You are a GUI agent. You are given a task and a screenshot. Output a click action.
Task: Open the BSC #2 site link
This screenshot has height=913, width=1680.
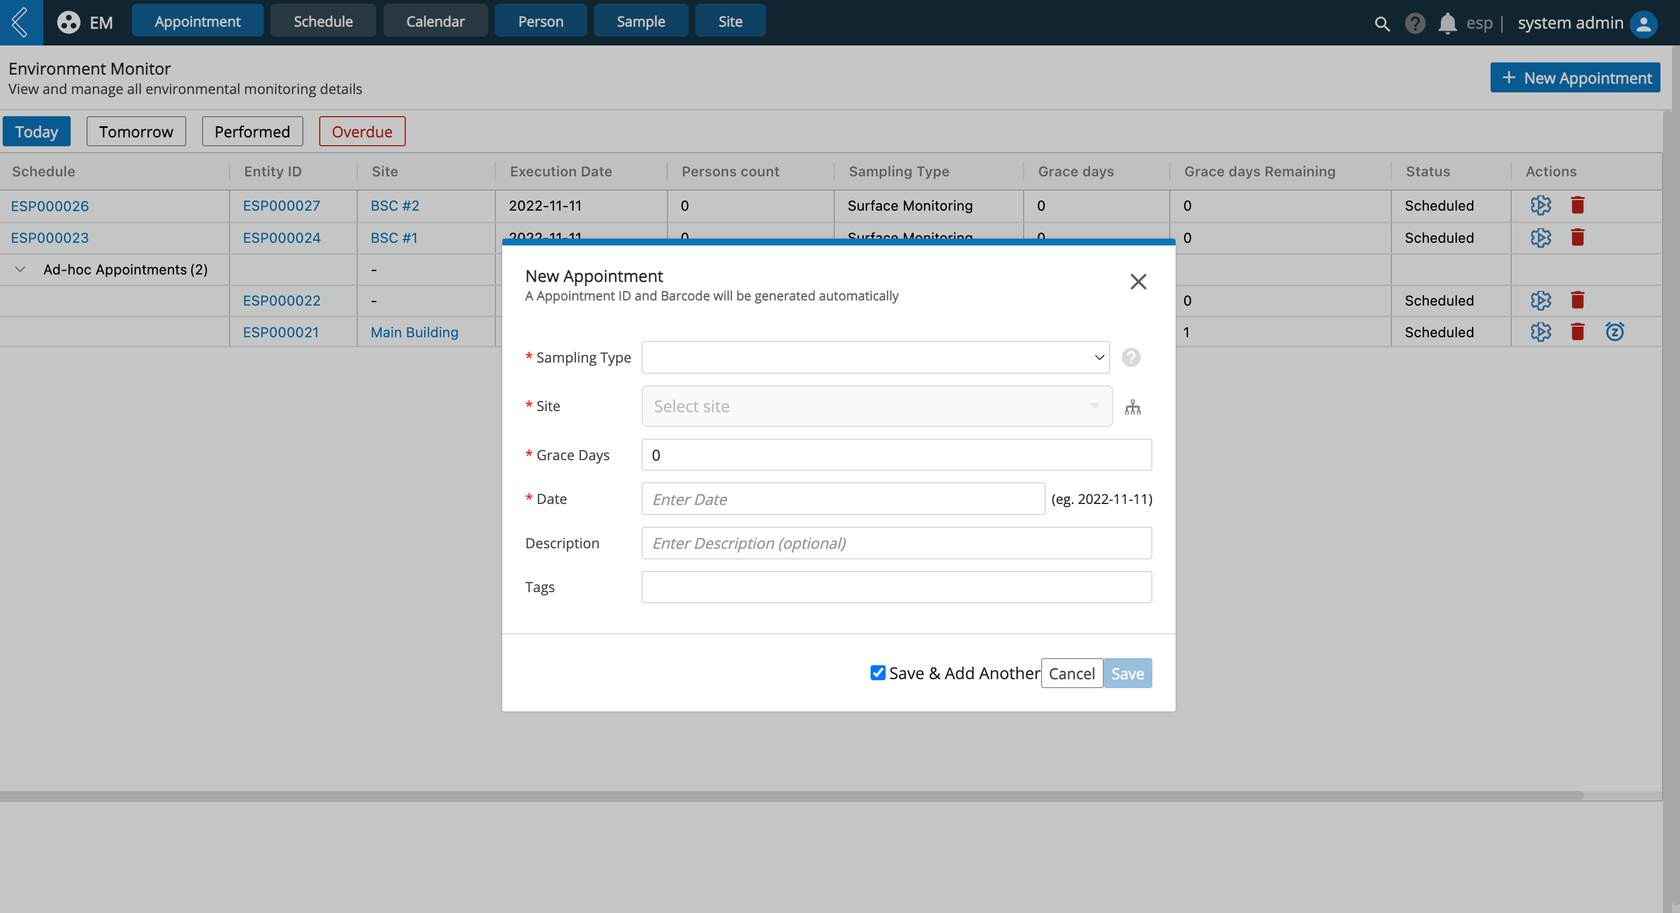395,205
